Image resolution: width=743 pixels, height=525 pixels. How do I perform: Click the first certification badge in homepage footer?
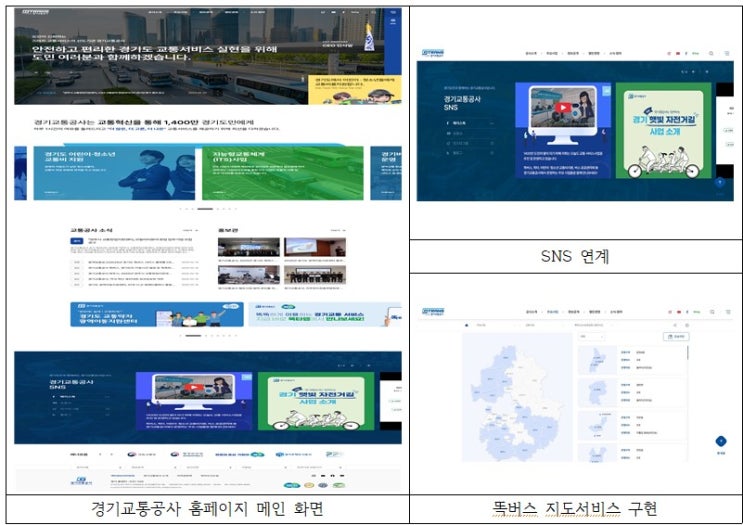(x=291, y=485)
